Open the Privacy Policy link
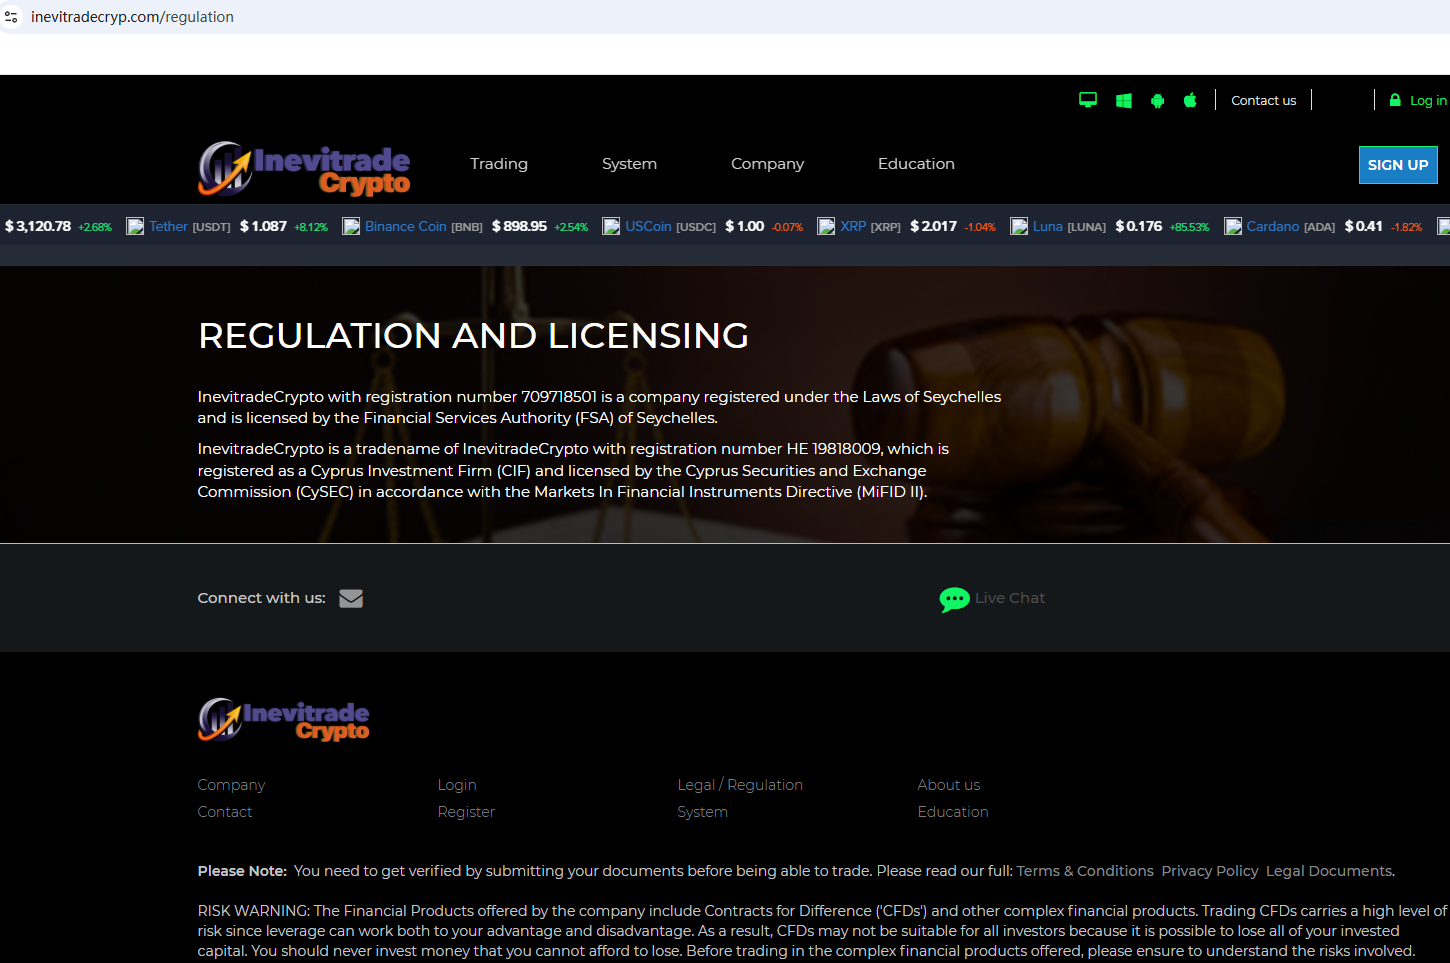This screenshot has height=963, width=1450. pos(1209,871)
